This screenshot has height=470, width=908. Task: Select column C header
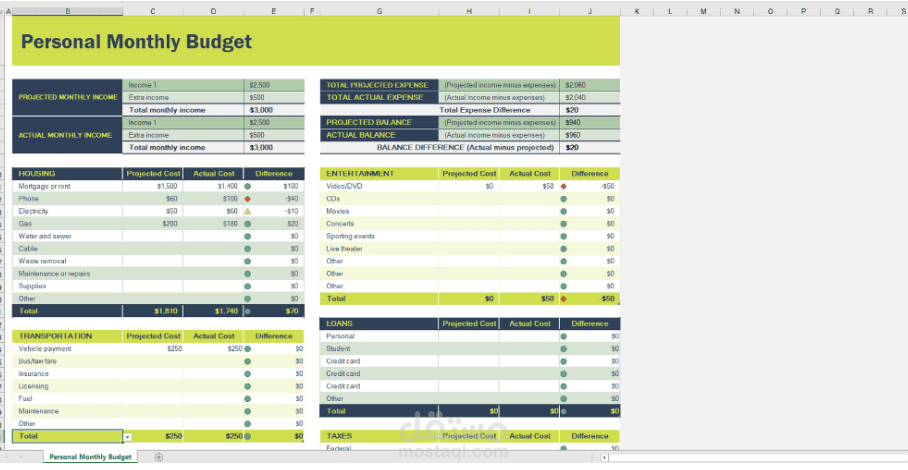[x=153, y=11]
